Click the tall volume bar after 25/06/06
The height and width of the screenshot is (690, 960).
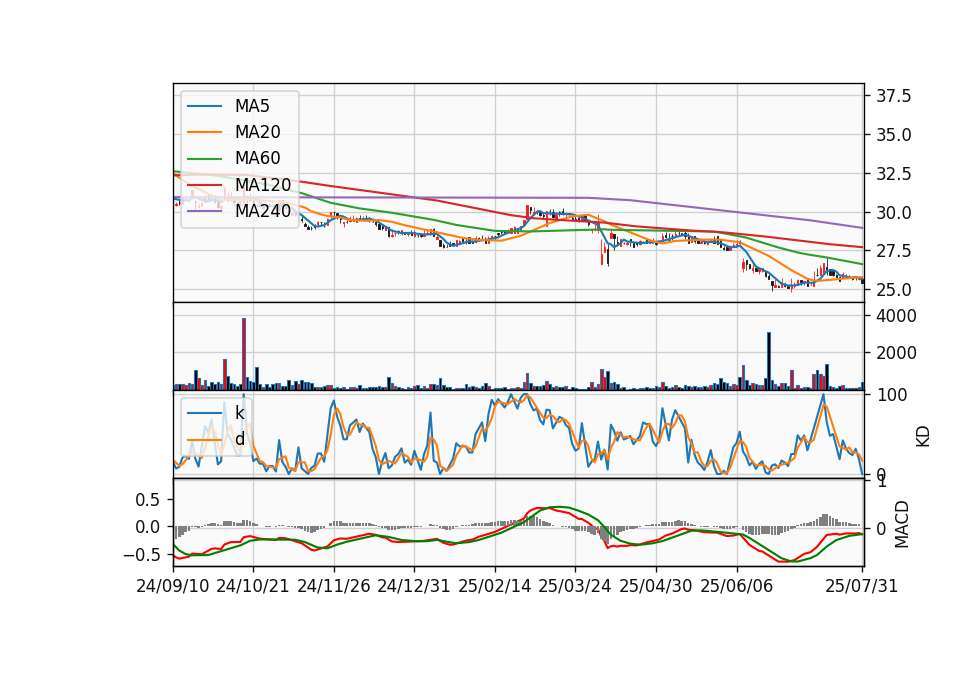coord(769,361)
